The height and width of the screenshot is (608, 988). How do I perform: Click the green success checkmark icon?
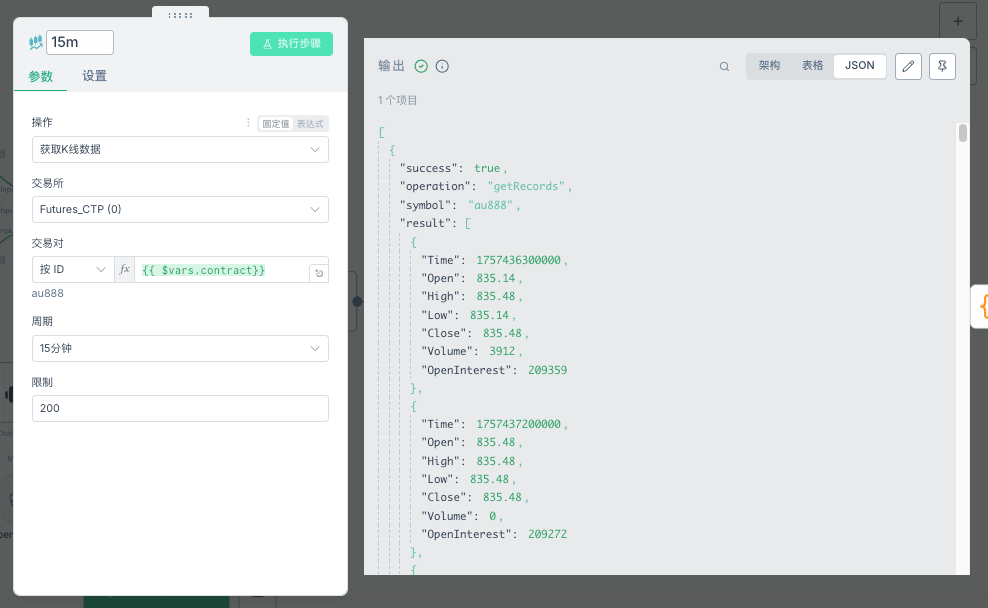click(x=421, y=66)
